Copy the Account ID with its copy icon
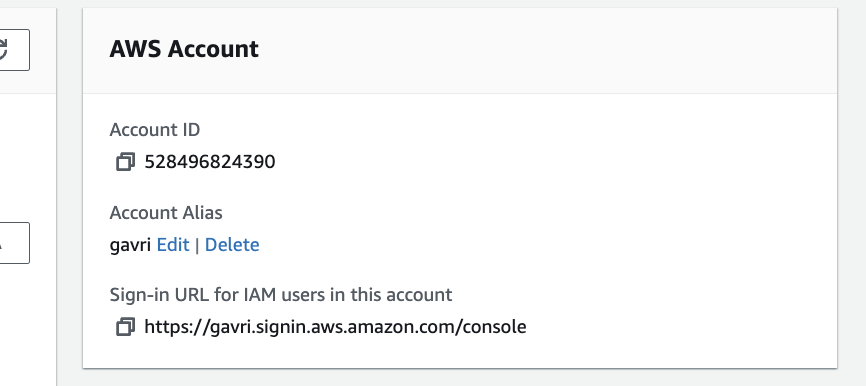866x386 pixels. point(125,162)
